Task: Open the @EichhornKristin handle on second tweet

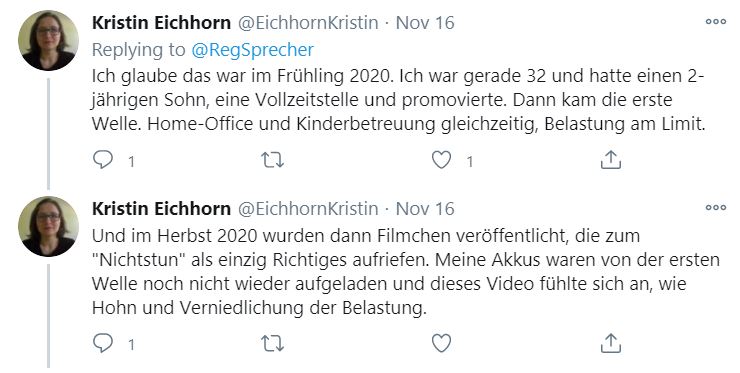Action: [308, 209]
